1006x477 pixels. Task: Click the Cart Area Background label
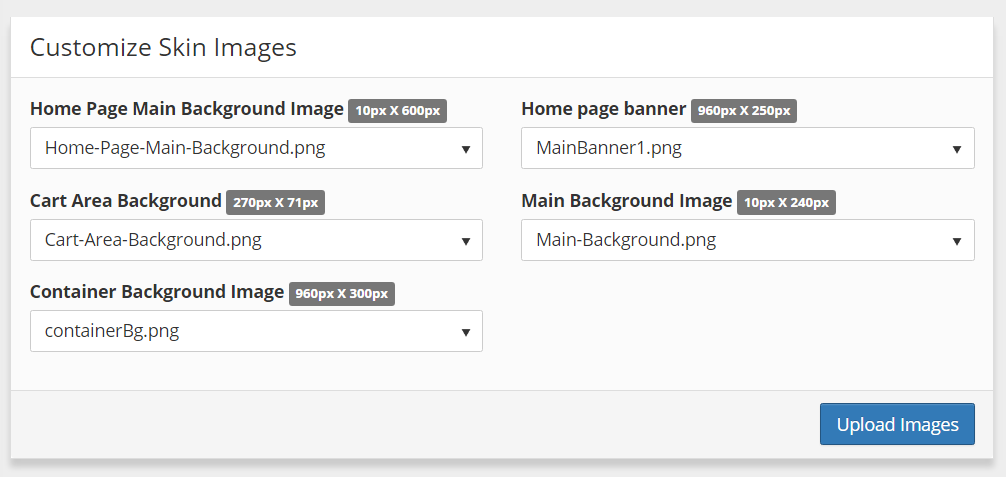point(126,201)
